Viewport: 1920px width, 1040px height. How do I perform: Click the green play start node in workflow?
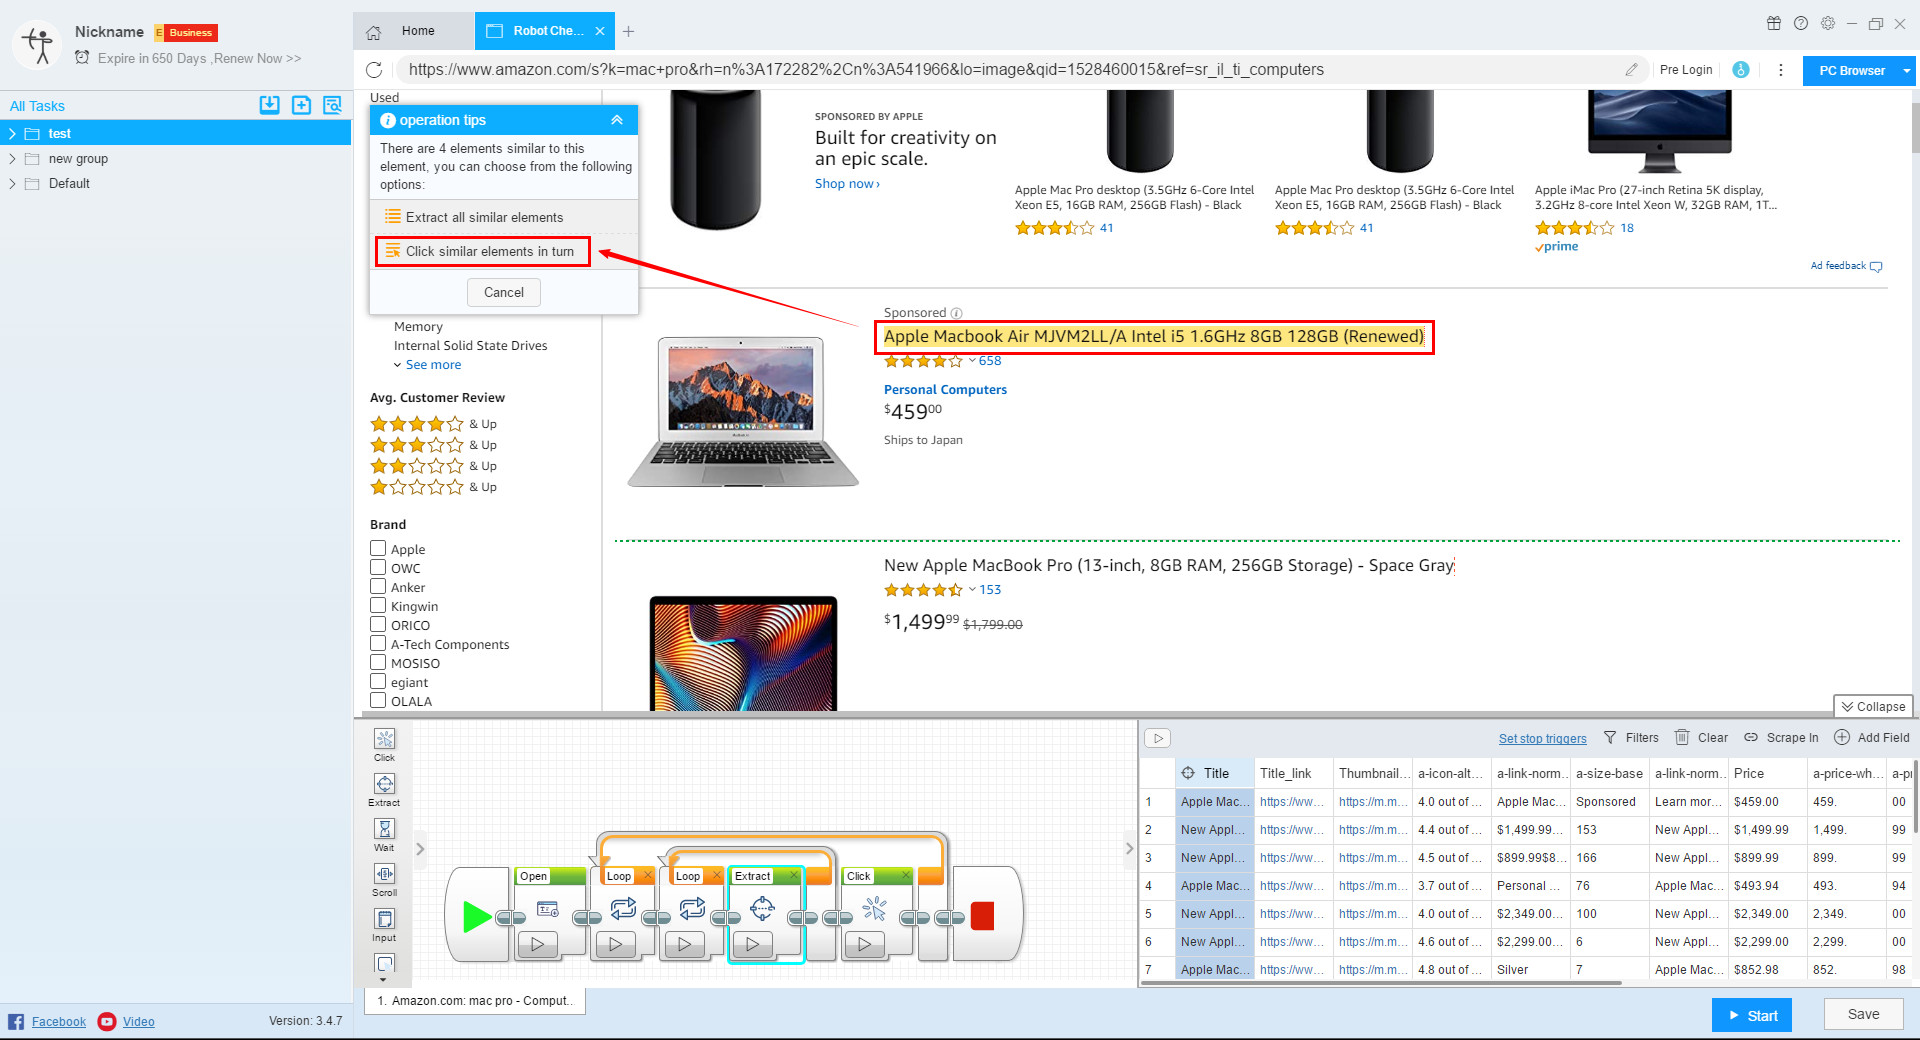tap(477, 916)
